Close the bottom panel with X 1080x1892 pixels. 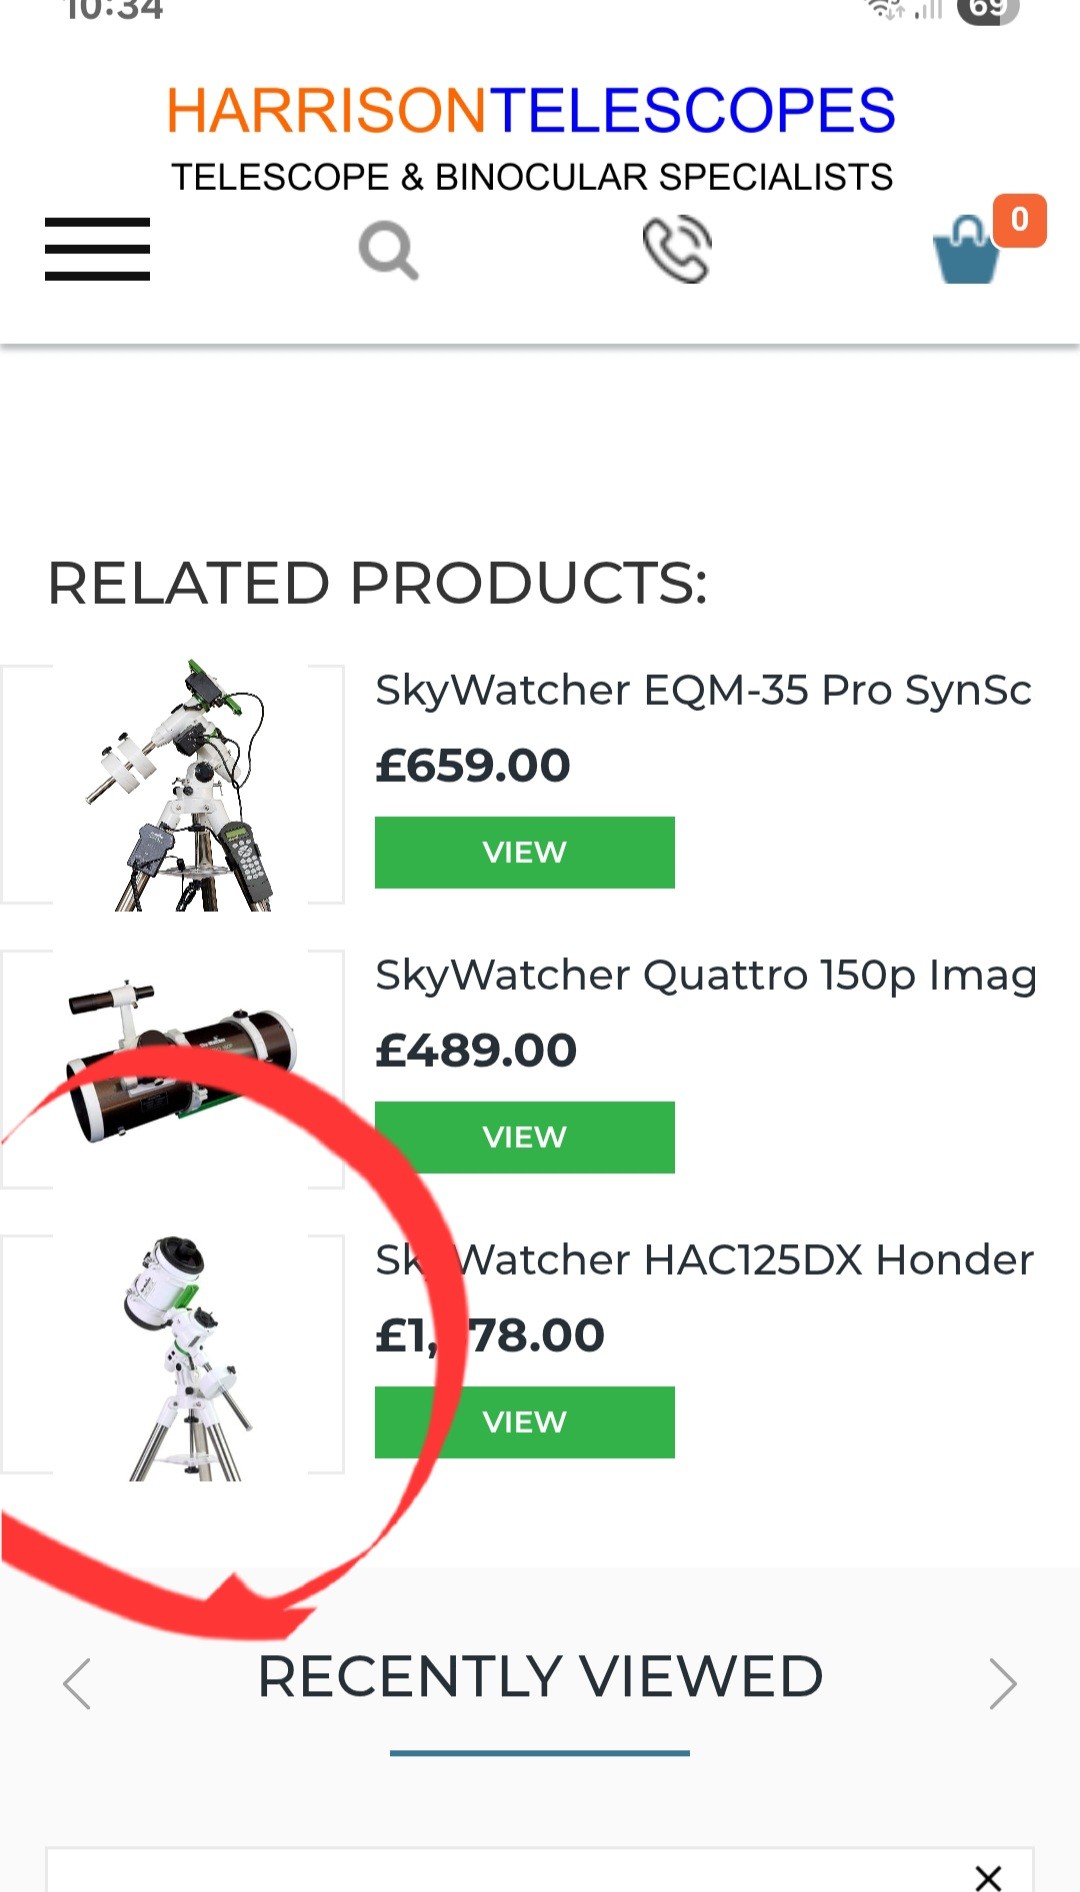988,1878
